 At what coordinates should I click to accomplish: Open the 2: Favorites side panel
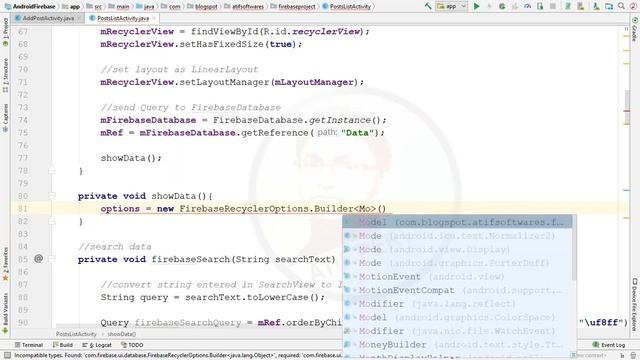pyautogui.click(x=5, y=264)
